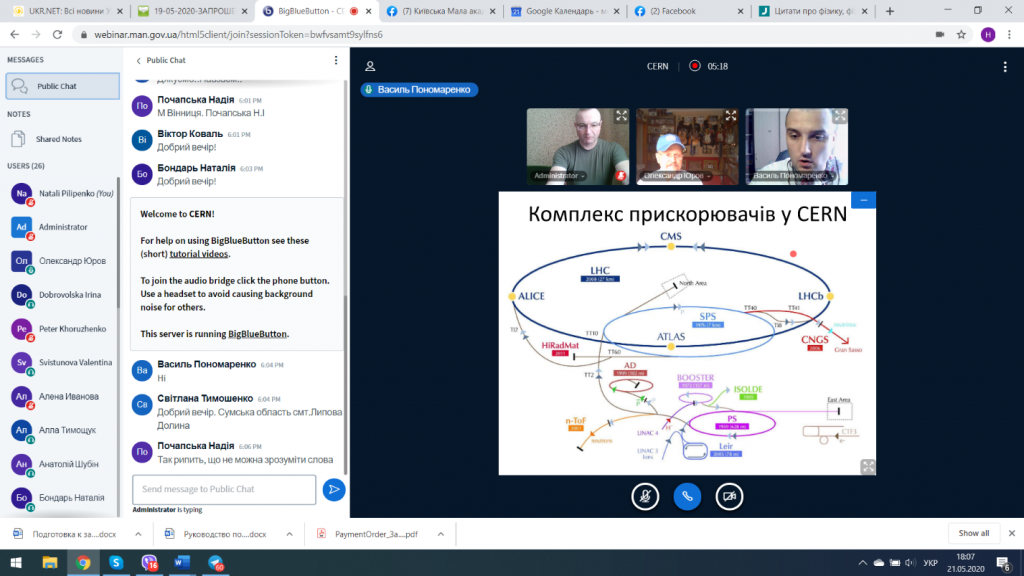Switch to the (2) Facebook tab

coord(688,11)
